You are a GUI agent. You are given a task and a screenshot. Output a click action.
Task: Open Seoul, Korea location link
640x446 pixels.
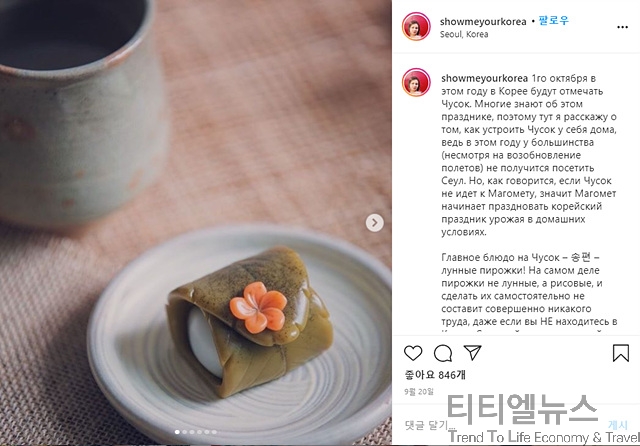tap(464, 34)
